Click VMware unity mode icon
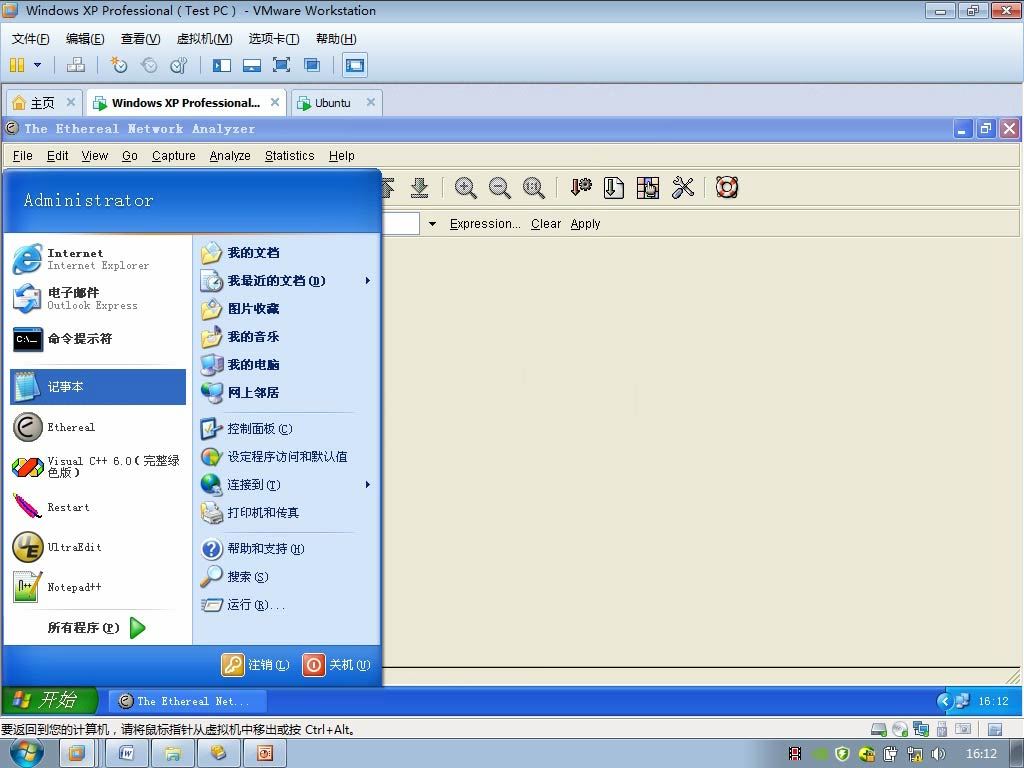The width and height of the screenshot is (1024, 768). (312, 65)
